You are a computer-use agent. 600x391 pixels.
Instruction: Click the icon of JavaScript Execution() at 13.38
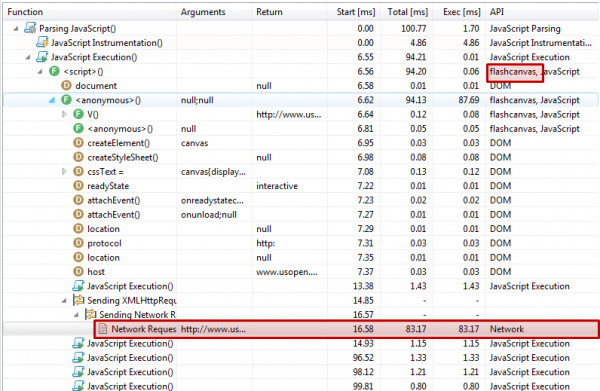[78, 286]
